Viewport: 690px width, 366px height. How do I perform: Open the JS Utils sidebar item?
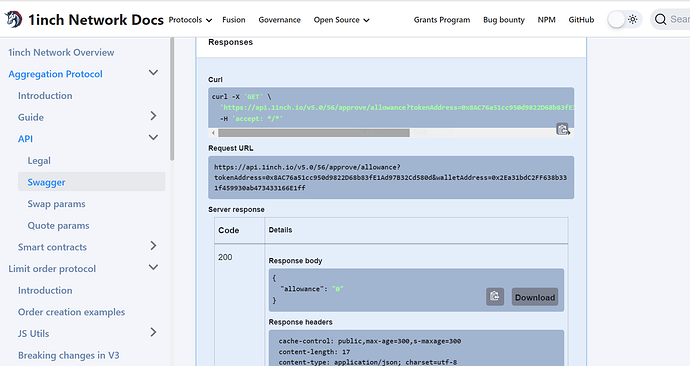33,333
